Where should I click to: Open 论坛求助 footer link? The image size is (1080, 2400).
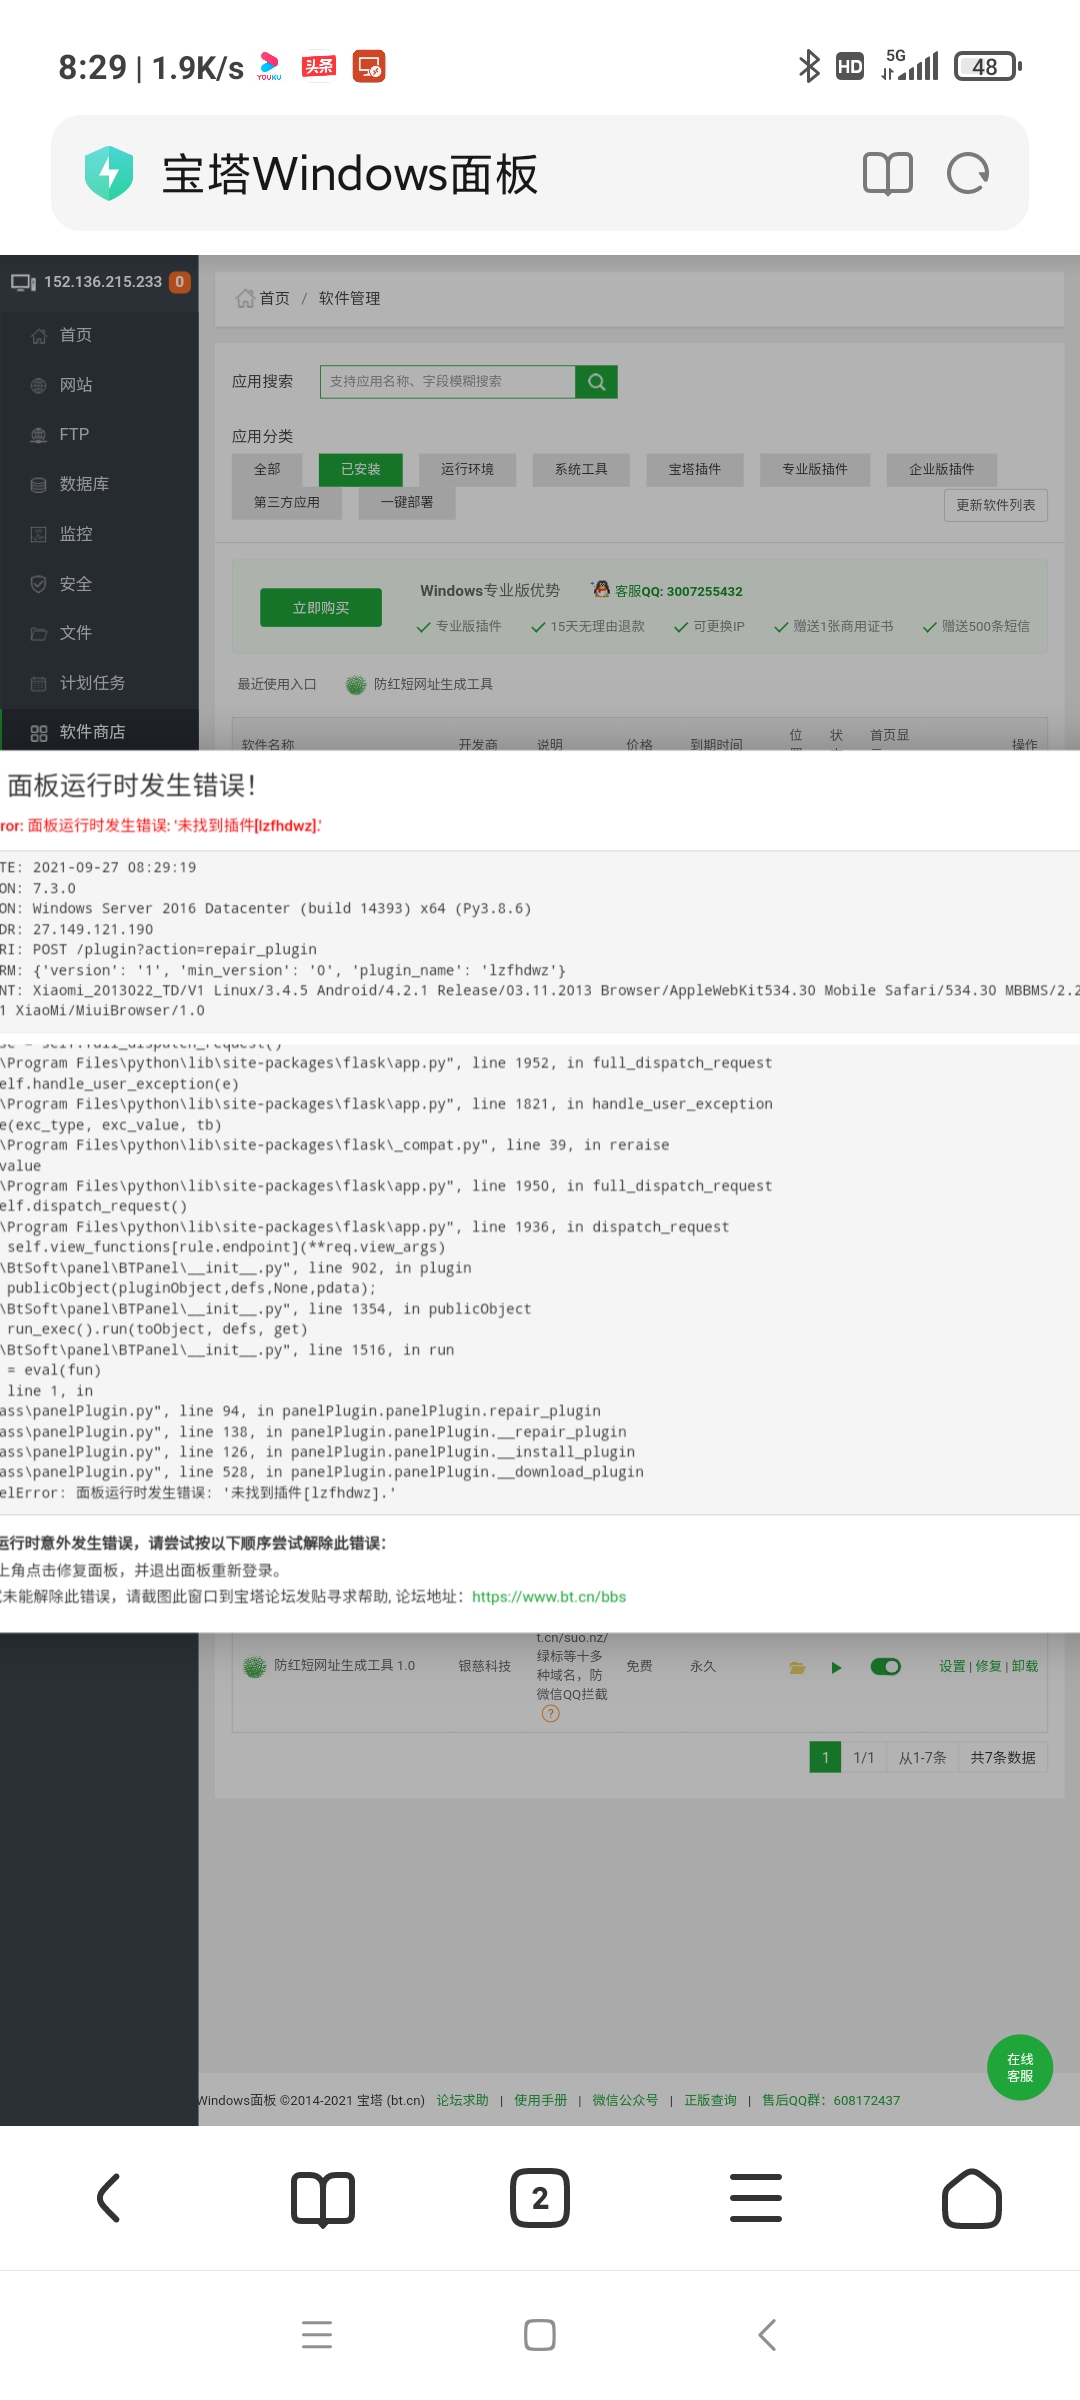462,2100
